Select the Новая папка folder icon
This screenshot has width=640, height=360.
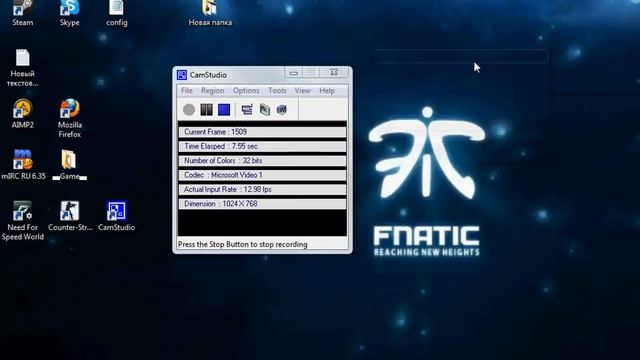point(210,13)
